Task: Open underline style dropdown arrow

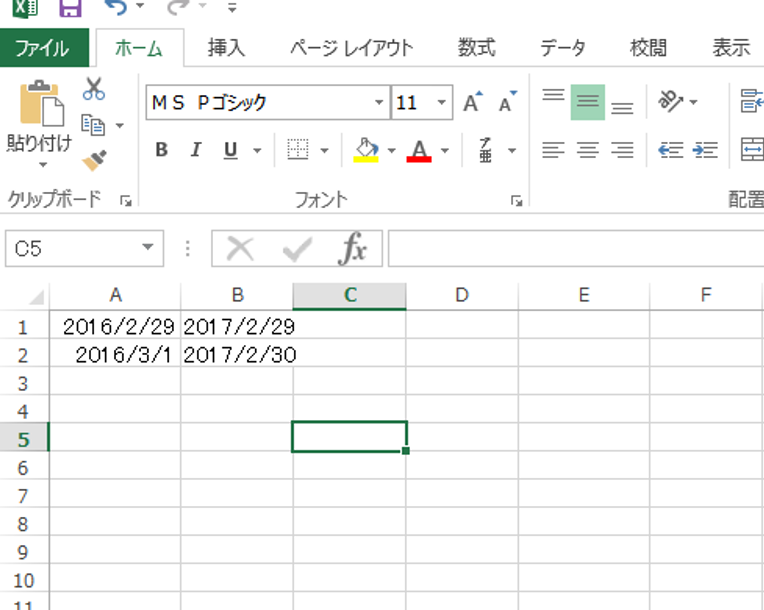Action: (x=257, y=151)
